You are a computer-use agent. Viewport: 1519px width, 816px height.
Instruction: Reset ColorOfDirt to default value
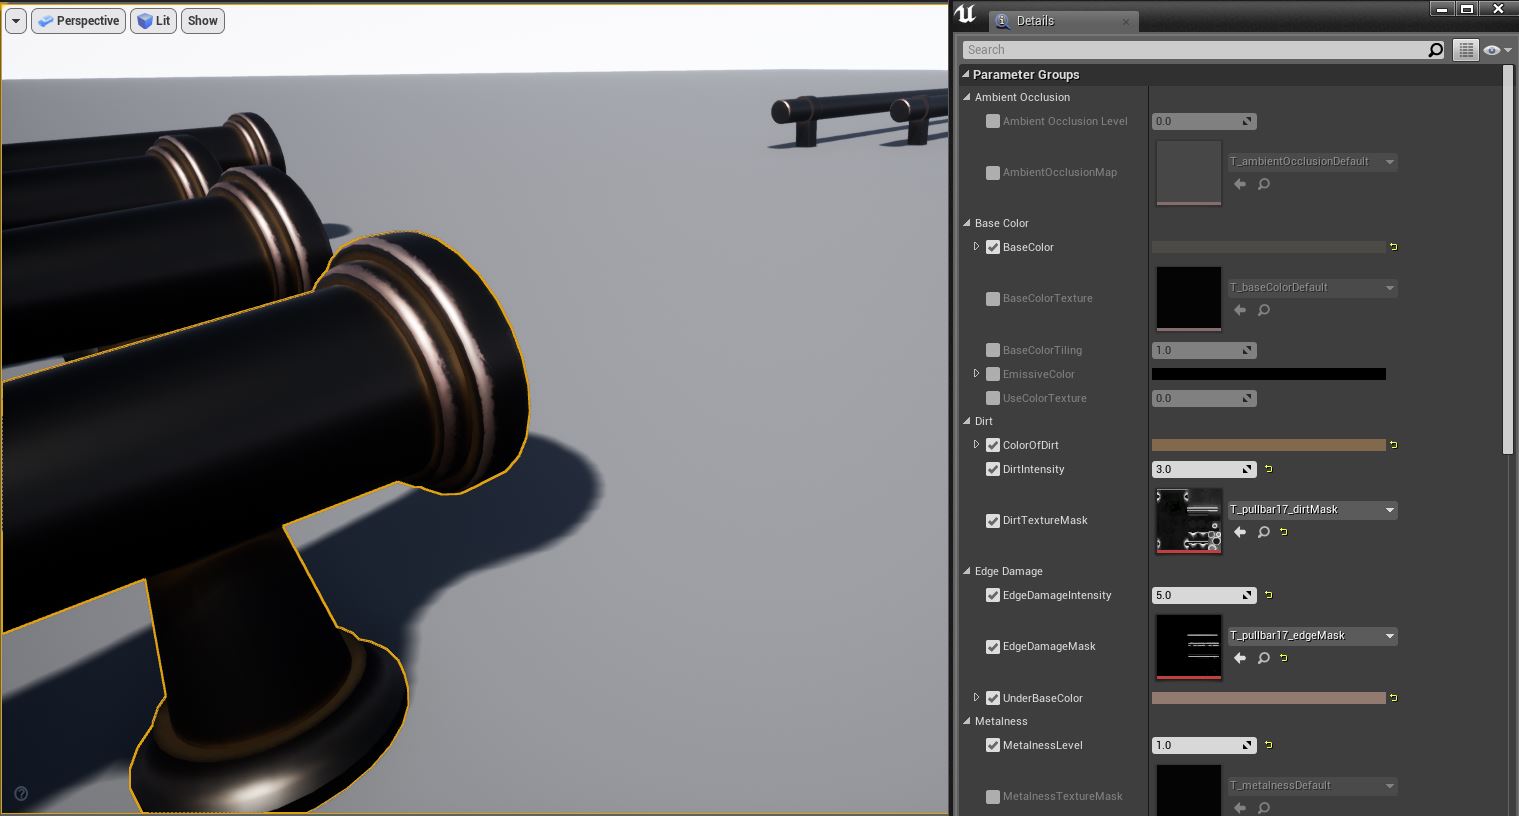[1393, 445]
